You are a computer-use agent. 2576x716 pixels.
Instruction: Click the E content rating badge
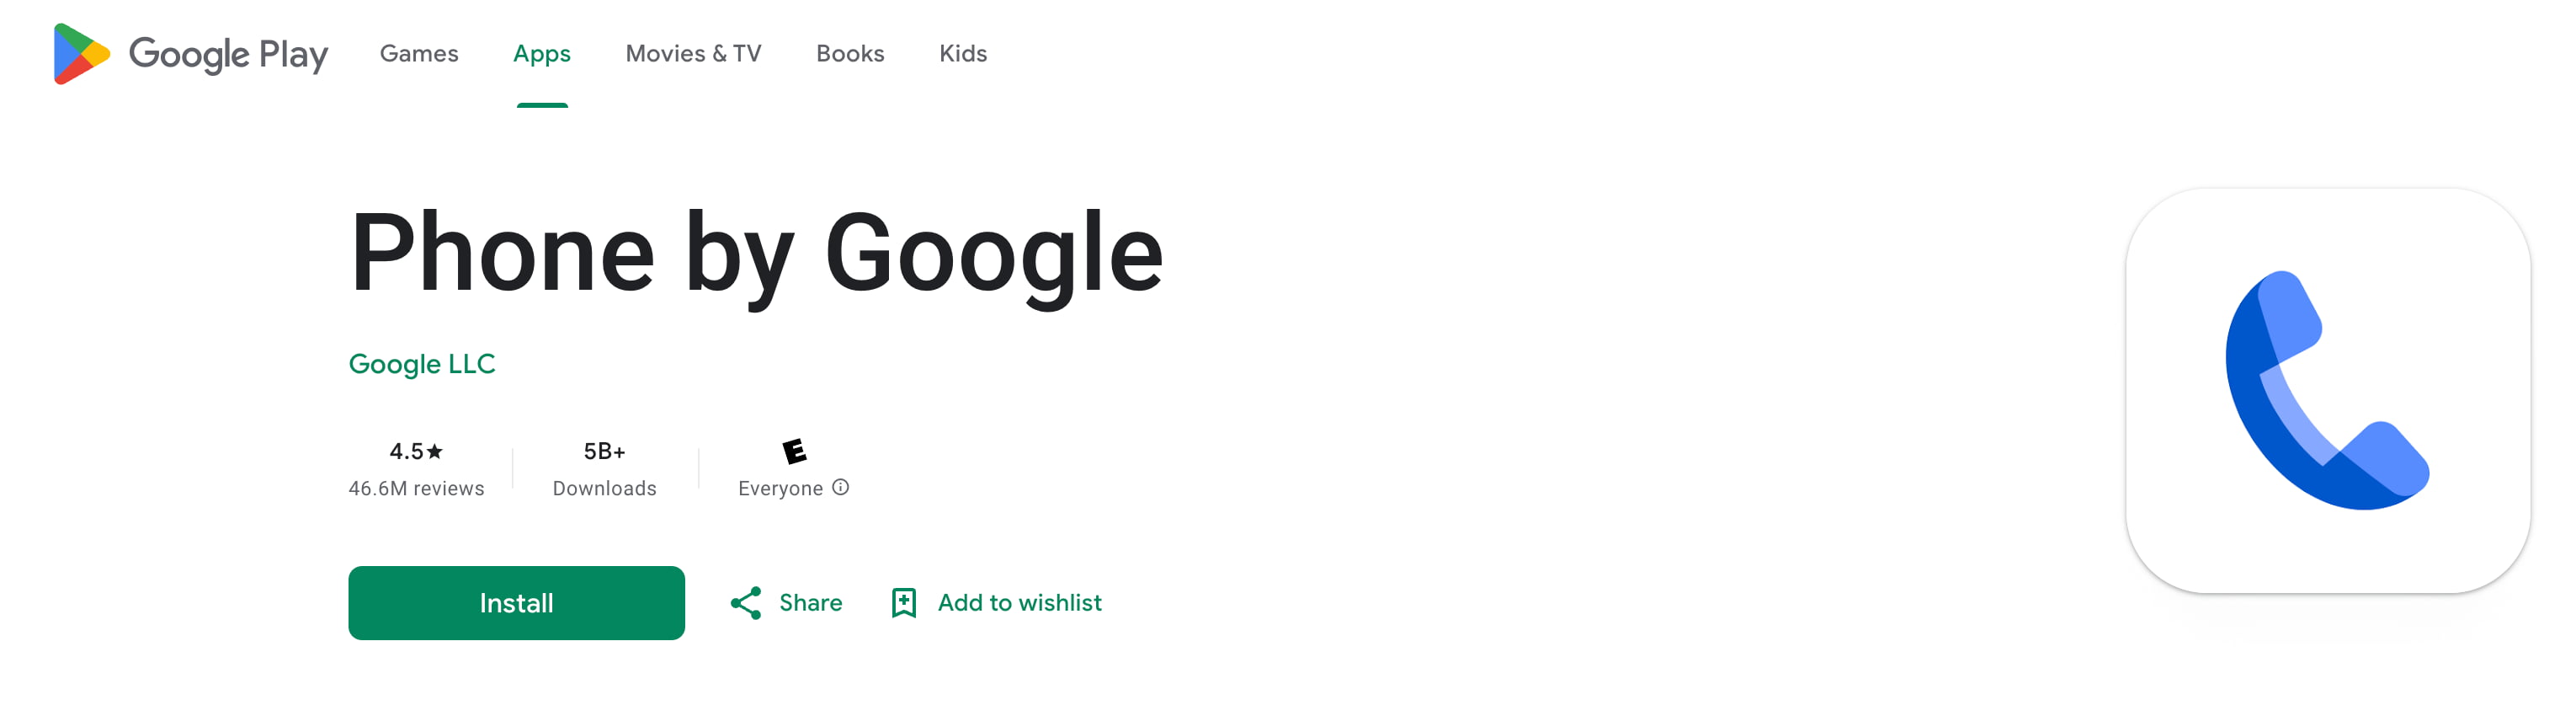794,451
